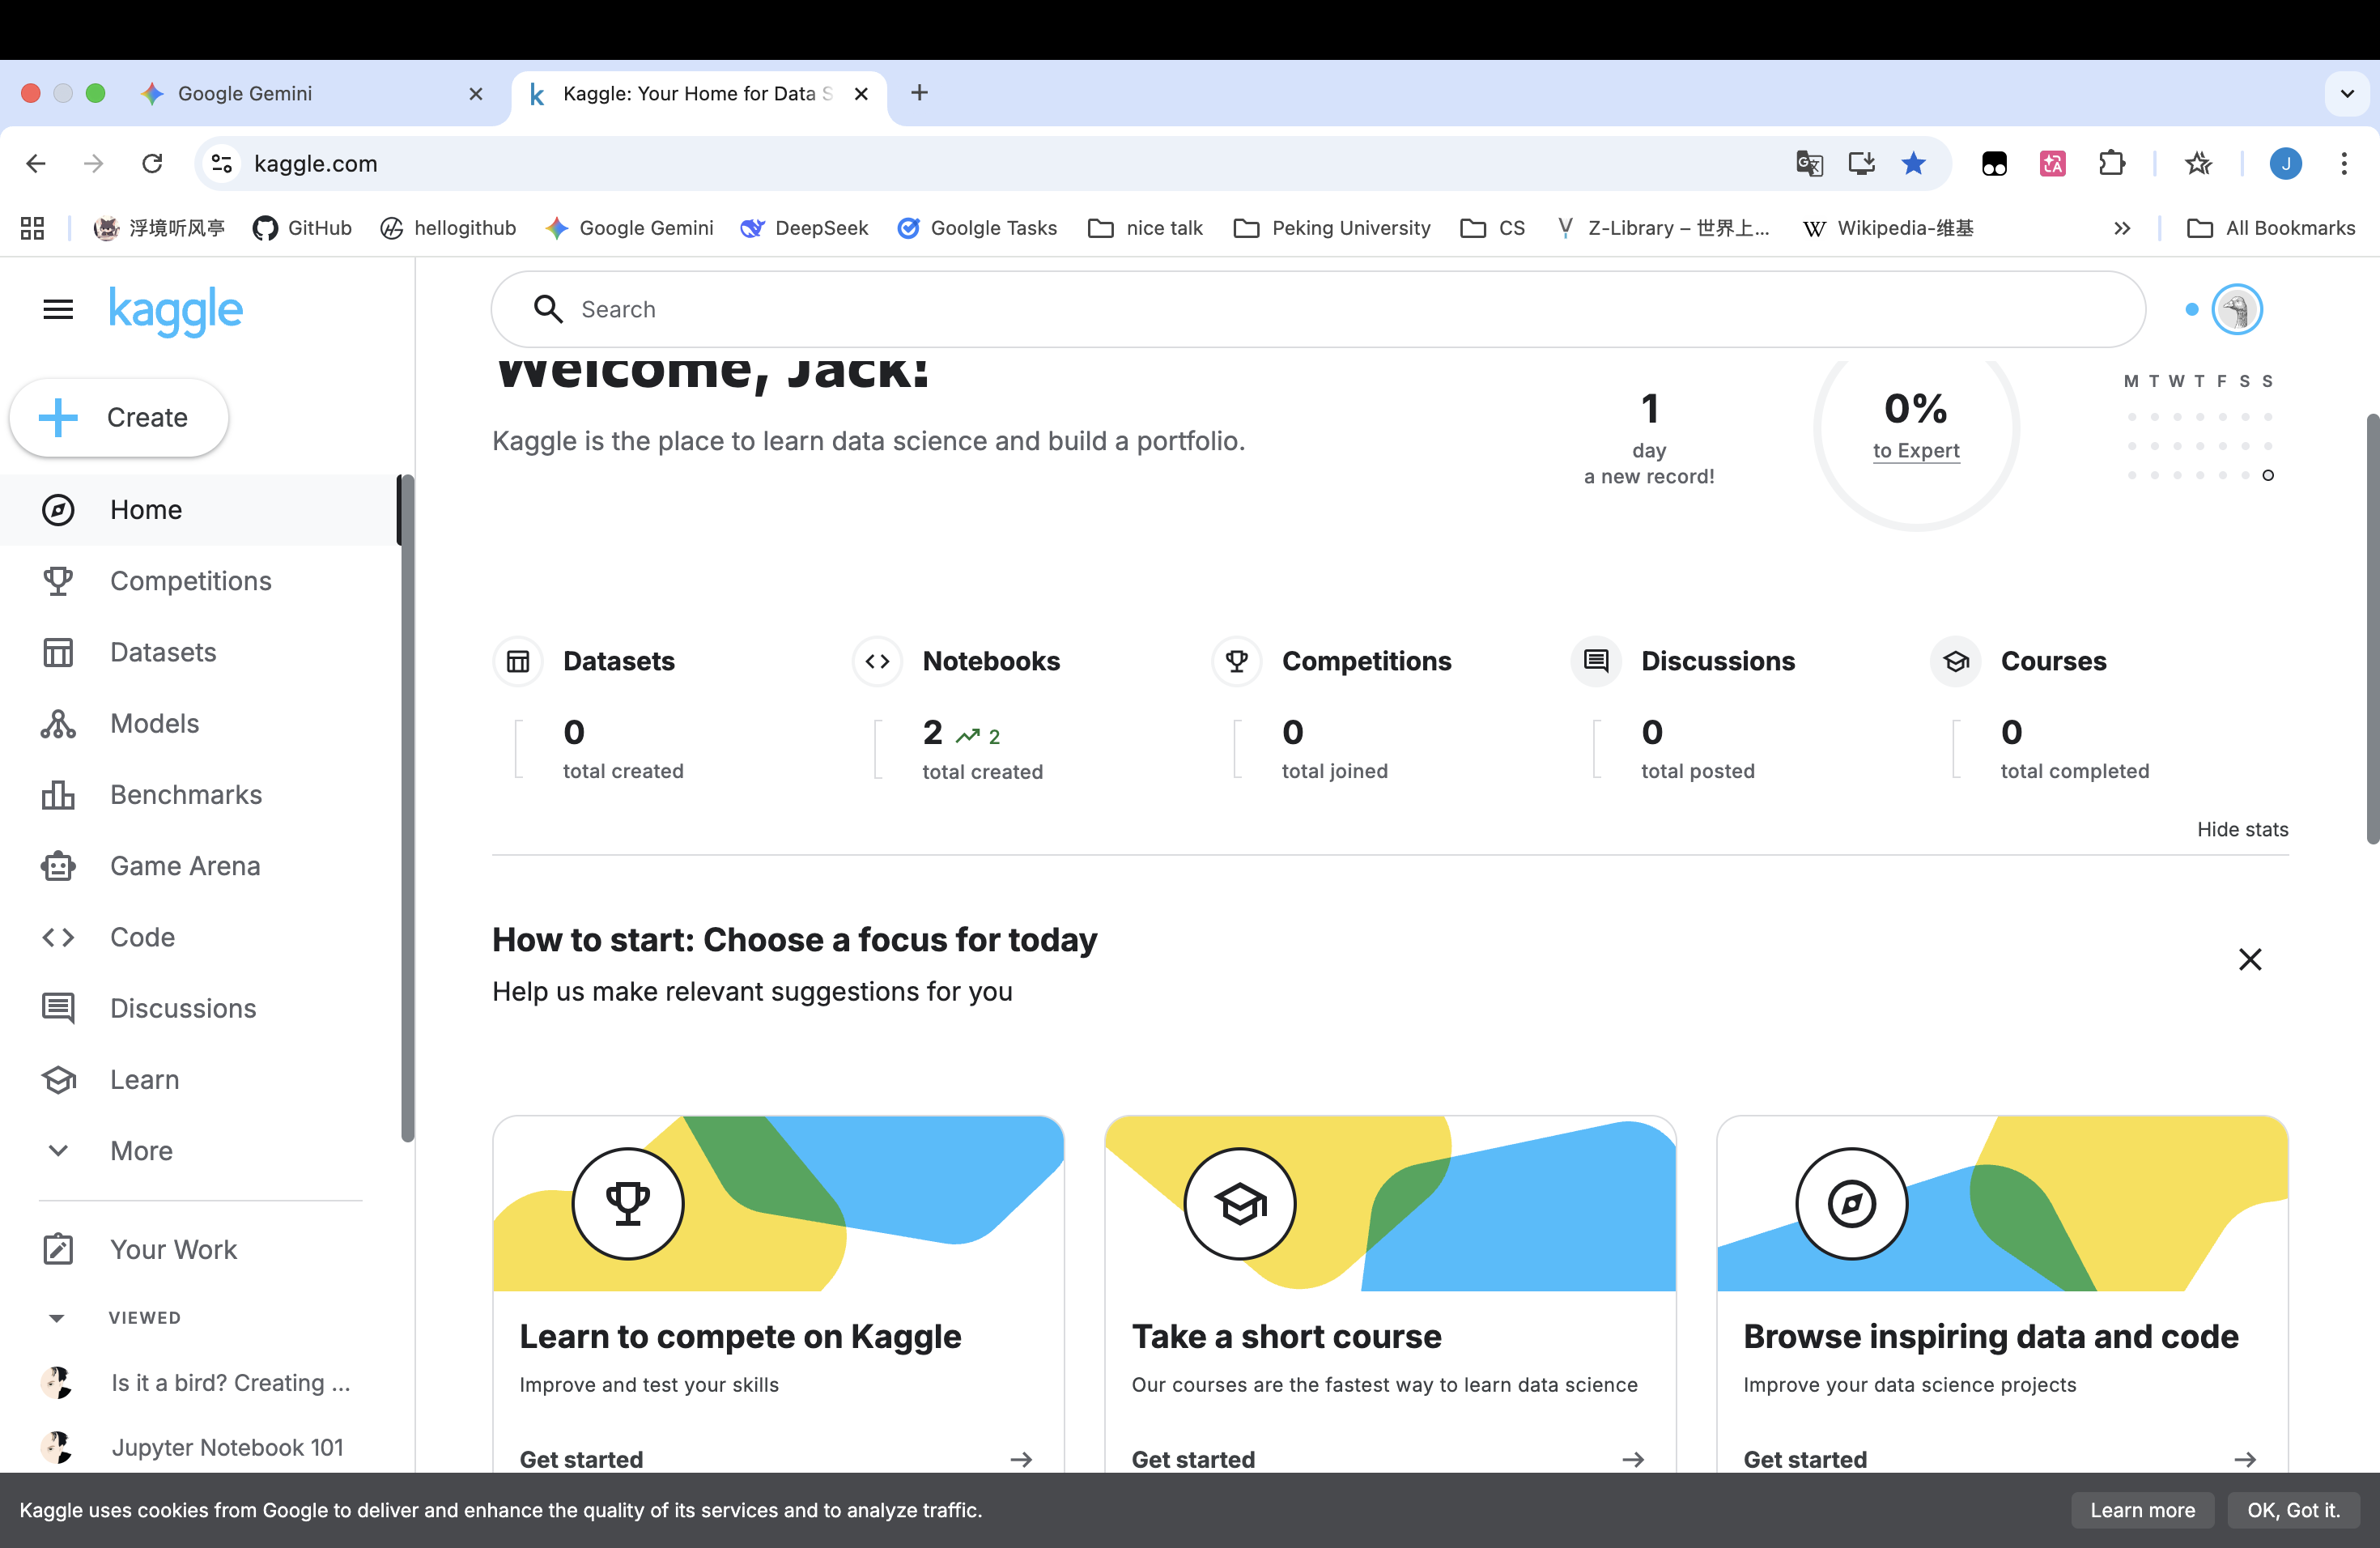Switch to the Google Gemini tab
Screen dimensions: 2380x1548
click(x=245, y=93)
